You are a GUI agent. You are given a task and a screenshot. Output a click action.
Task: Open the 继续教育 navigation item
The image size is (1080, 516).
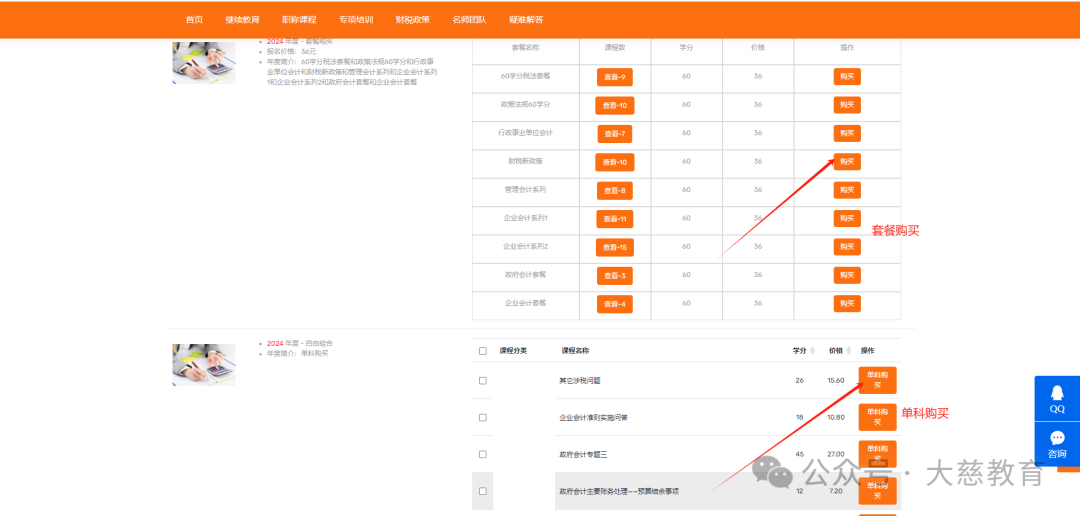[x=242, y=20]
